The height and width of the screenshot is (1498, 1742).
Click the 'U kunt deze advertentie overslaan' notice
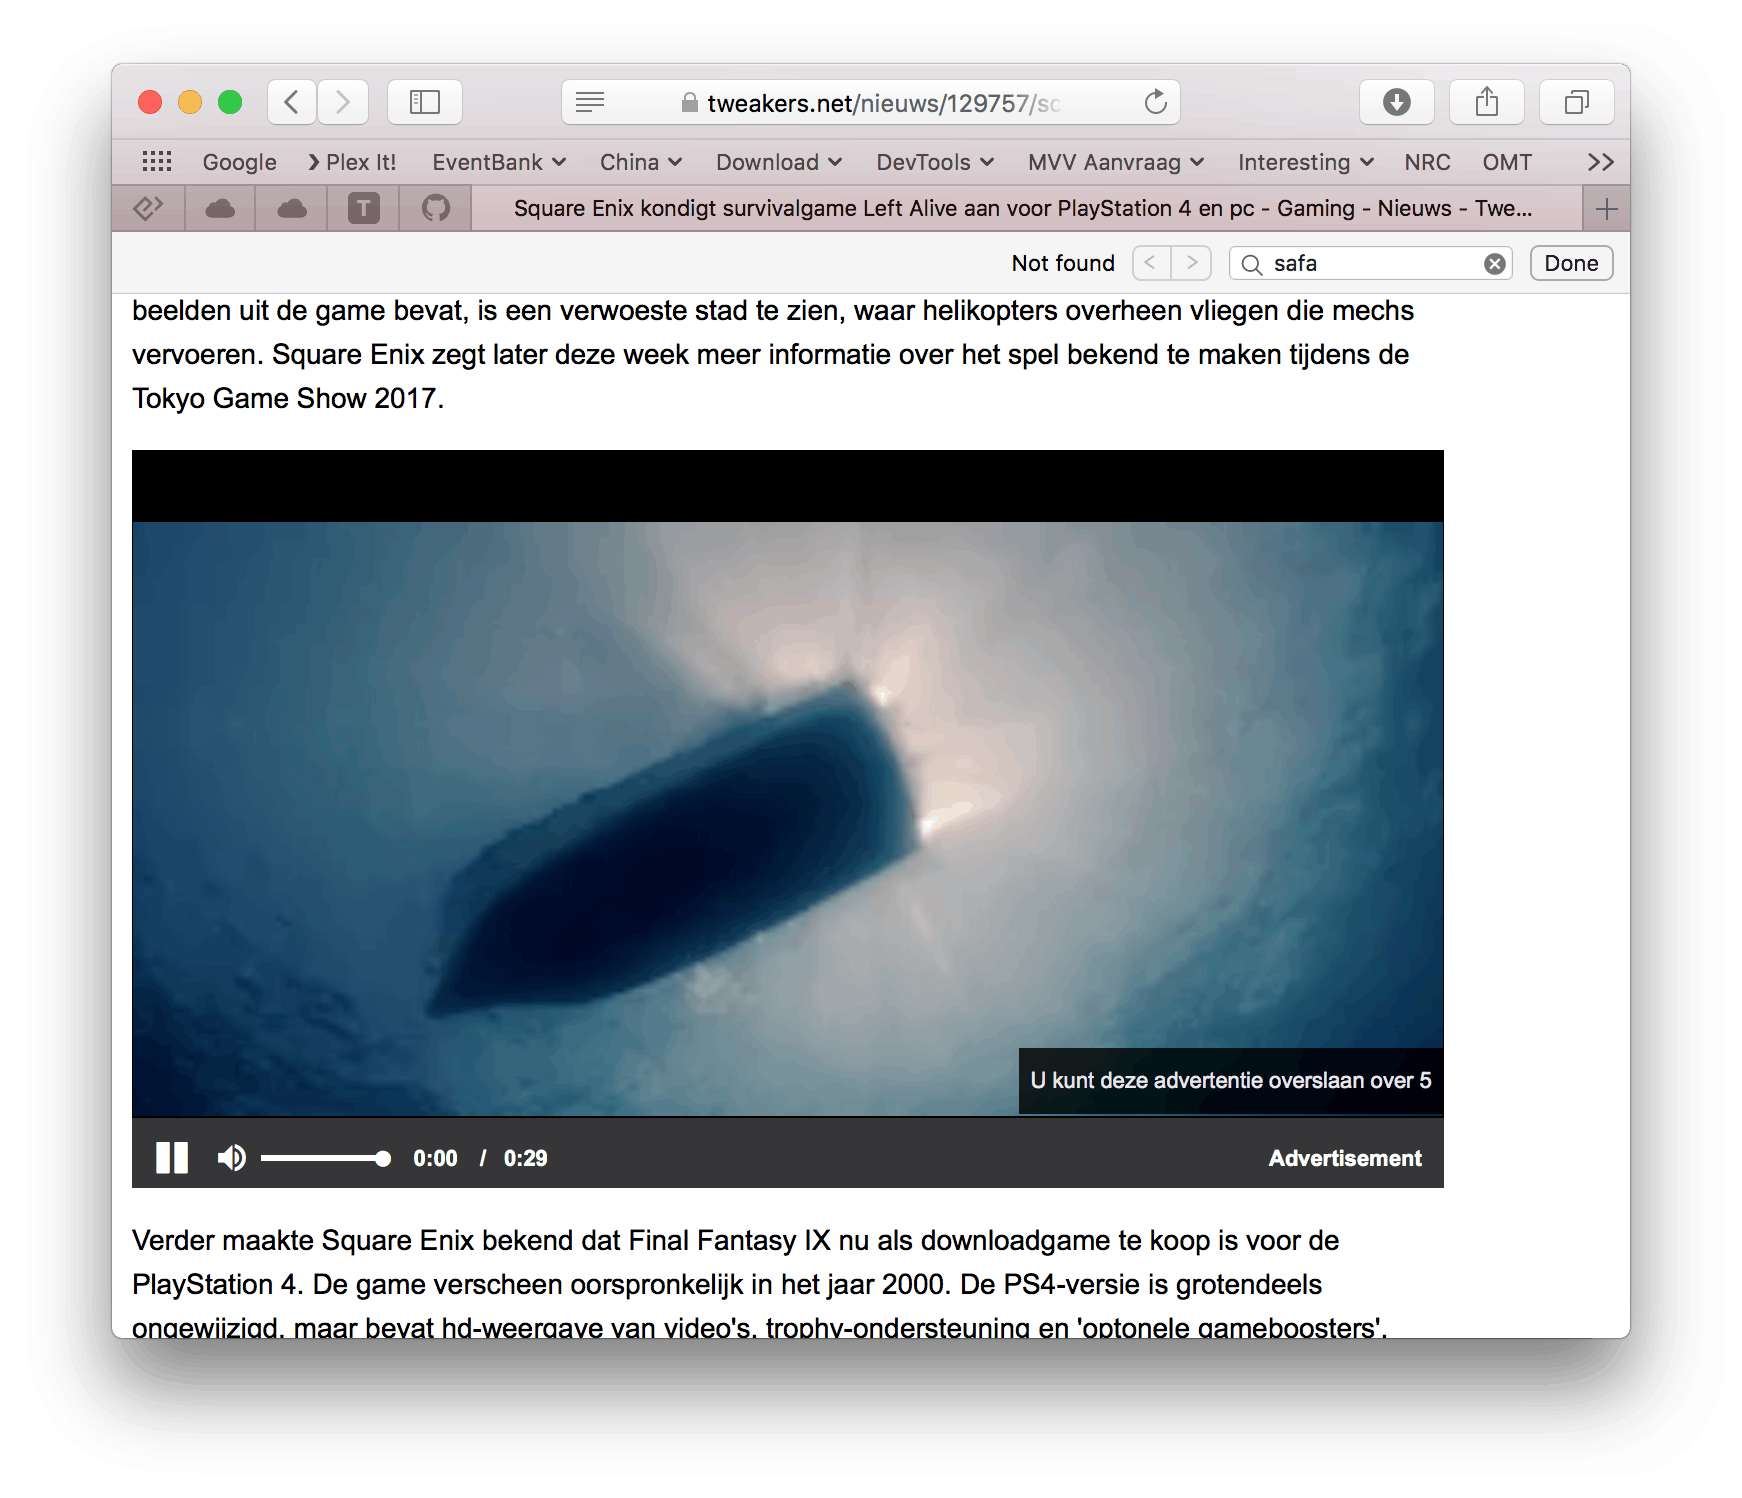click(1231, 1080)
